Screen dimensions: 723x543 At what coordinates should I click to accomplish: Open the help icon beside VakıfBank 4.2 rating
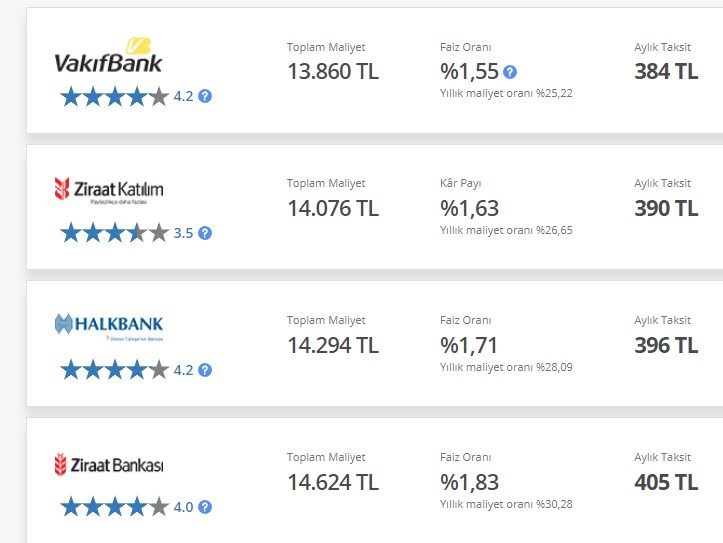click(205, 96)
